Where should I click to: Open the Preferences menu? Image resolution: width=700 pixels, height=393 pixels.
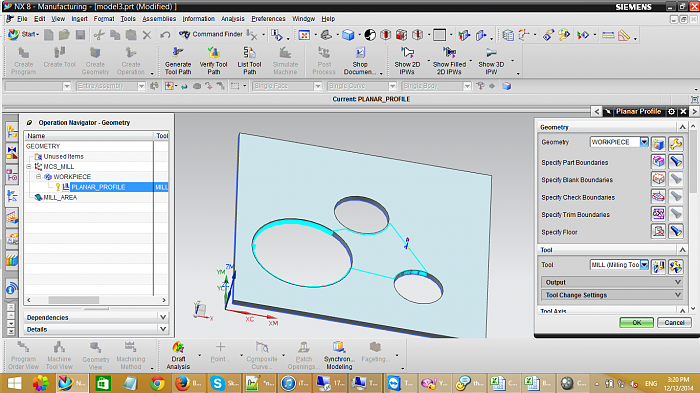point(268,19)
